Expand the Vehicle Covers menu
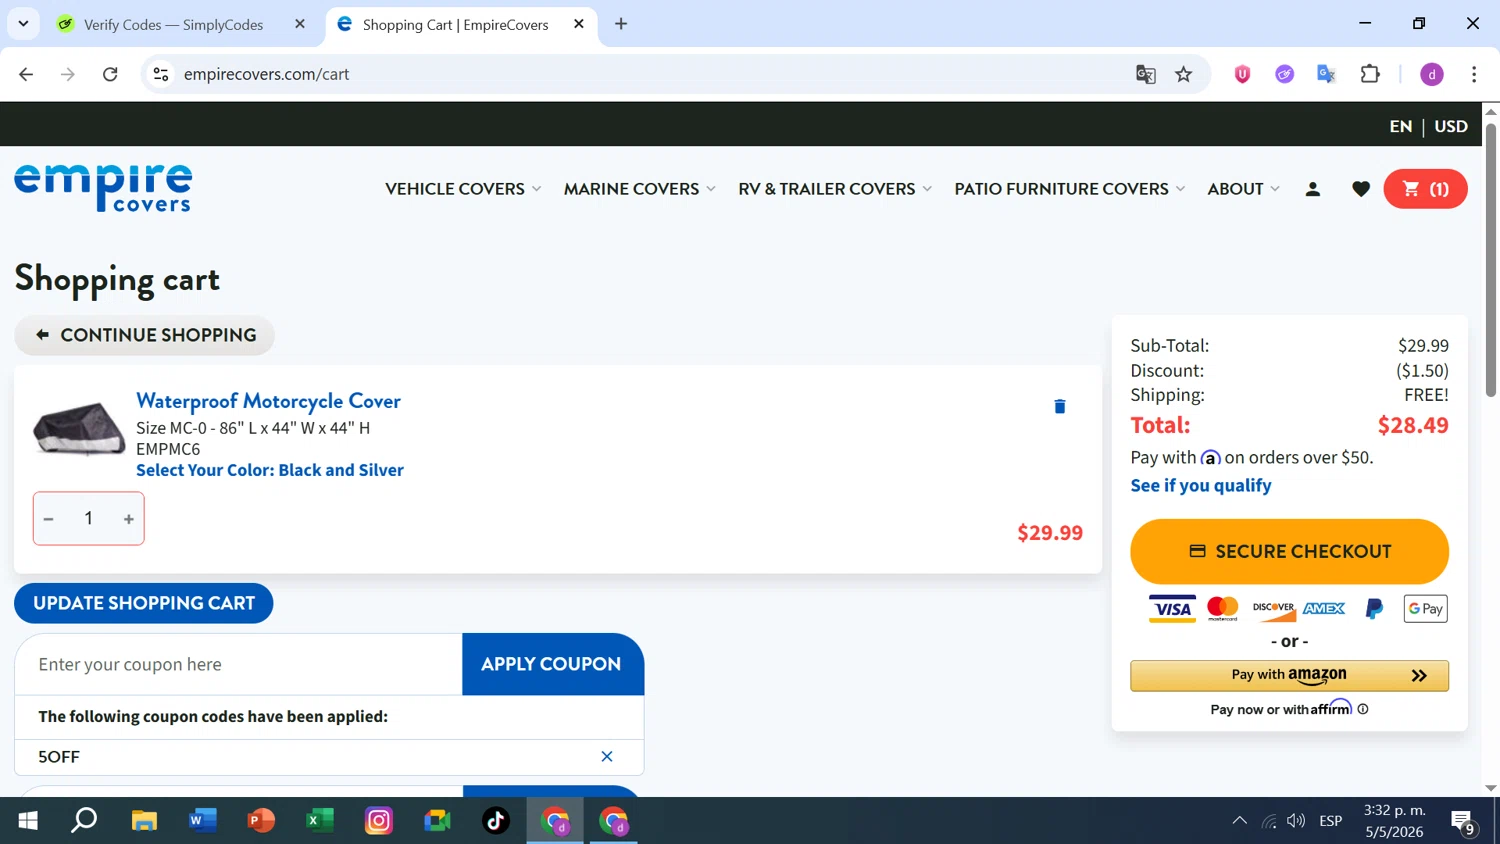Viewport: 1500px width, 844px height. [x=463, y=189]
